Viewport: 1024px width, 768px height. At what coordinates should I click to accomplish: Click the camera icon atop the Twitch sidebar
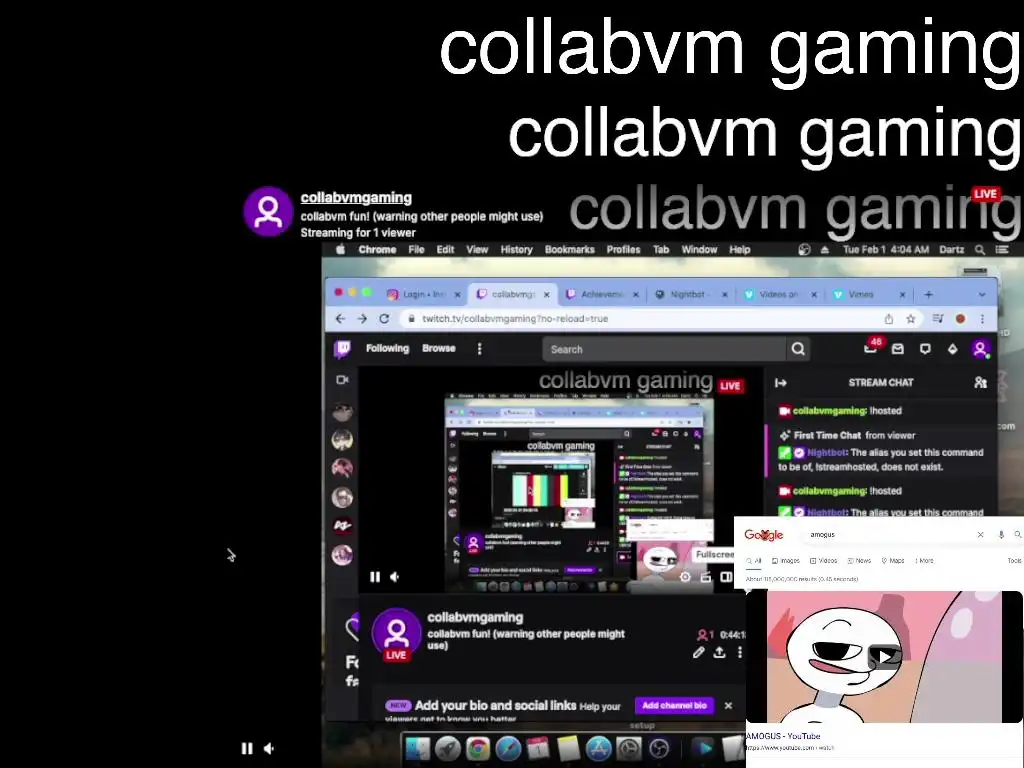[x=342, y=379]
